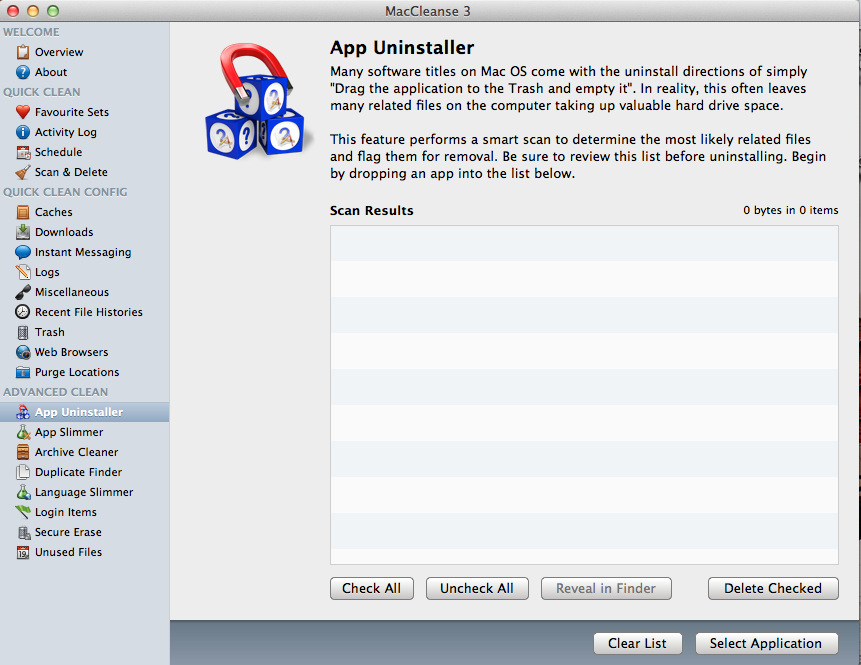The width and height of the screenshot is (861, 665).
Task: Open the Secure Erase tool
Action: (68, 532)
